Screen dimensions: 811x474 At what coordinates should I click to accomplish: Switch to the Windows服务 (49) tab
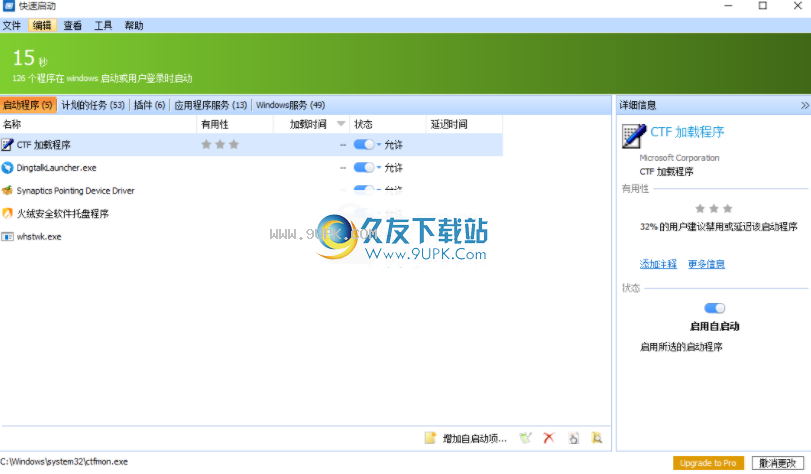coord(290,105)
